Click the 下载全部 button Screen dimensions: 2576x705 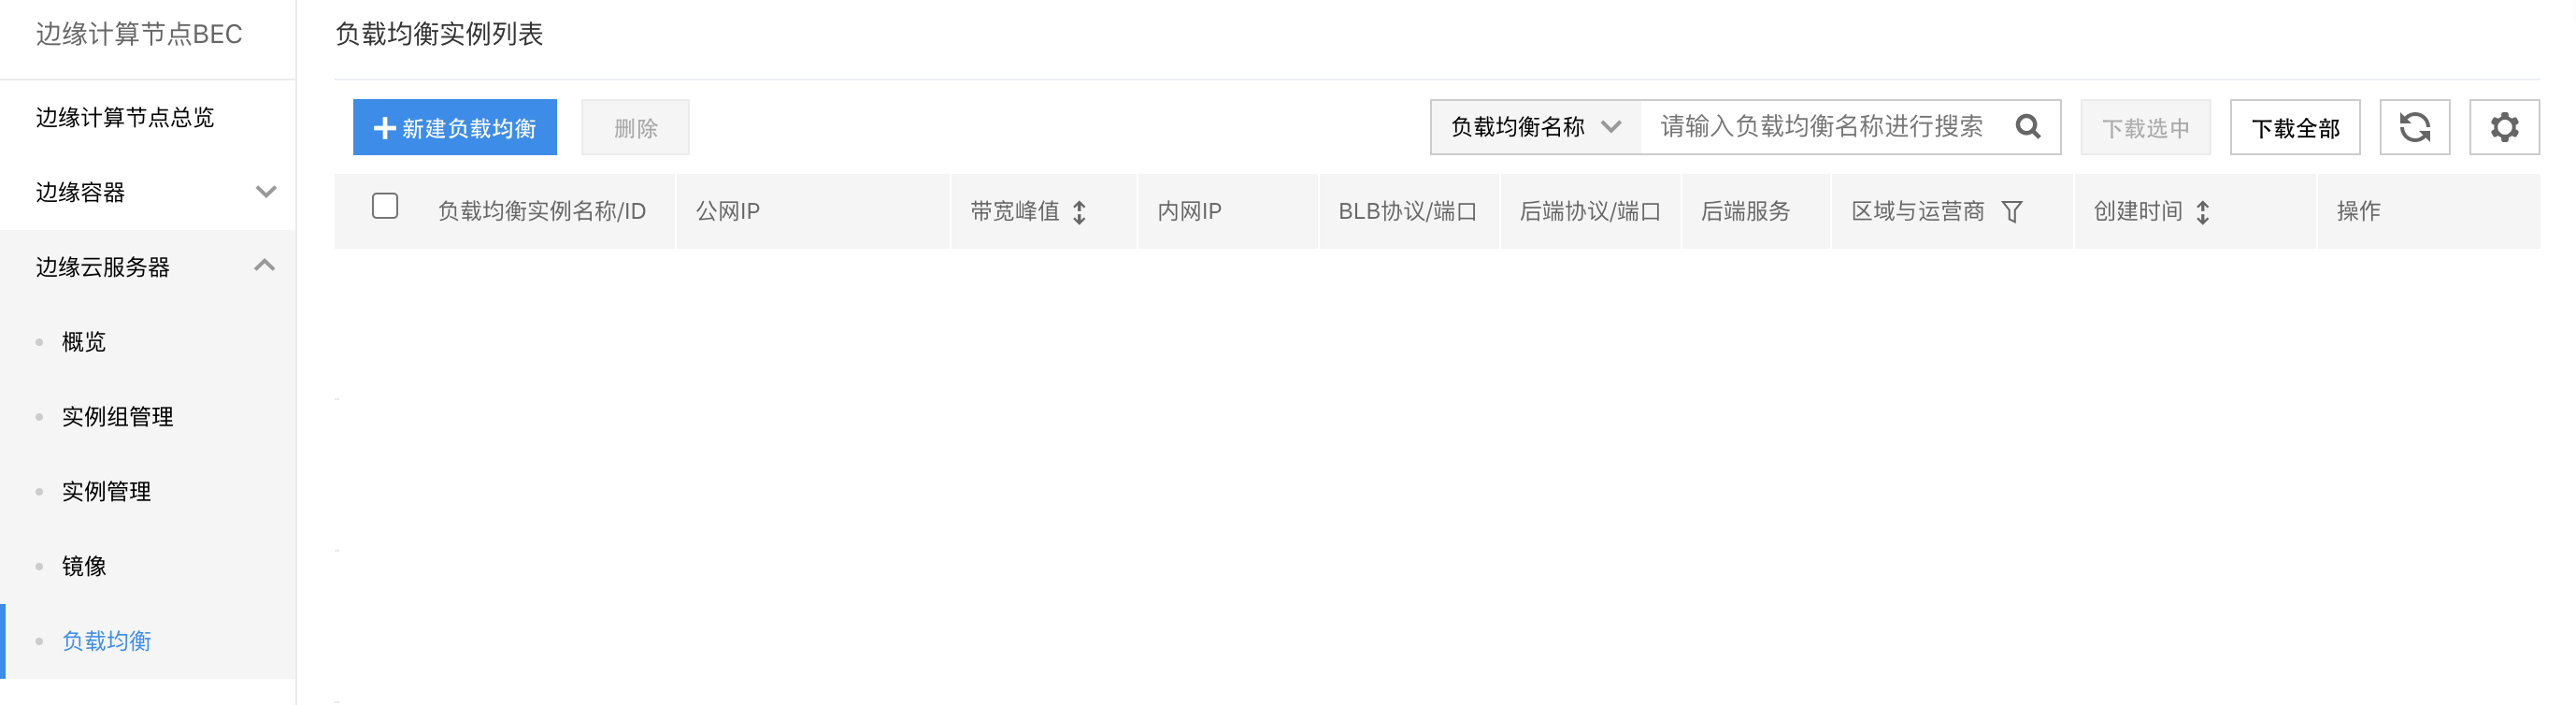[2295, 127]
